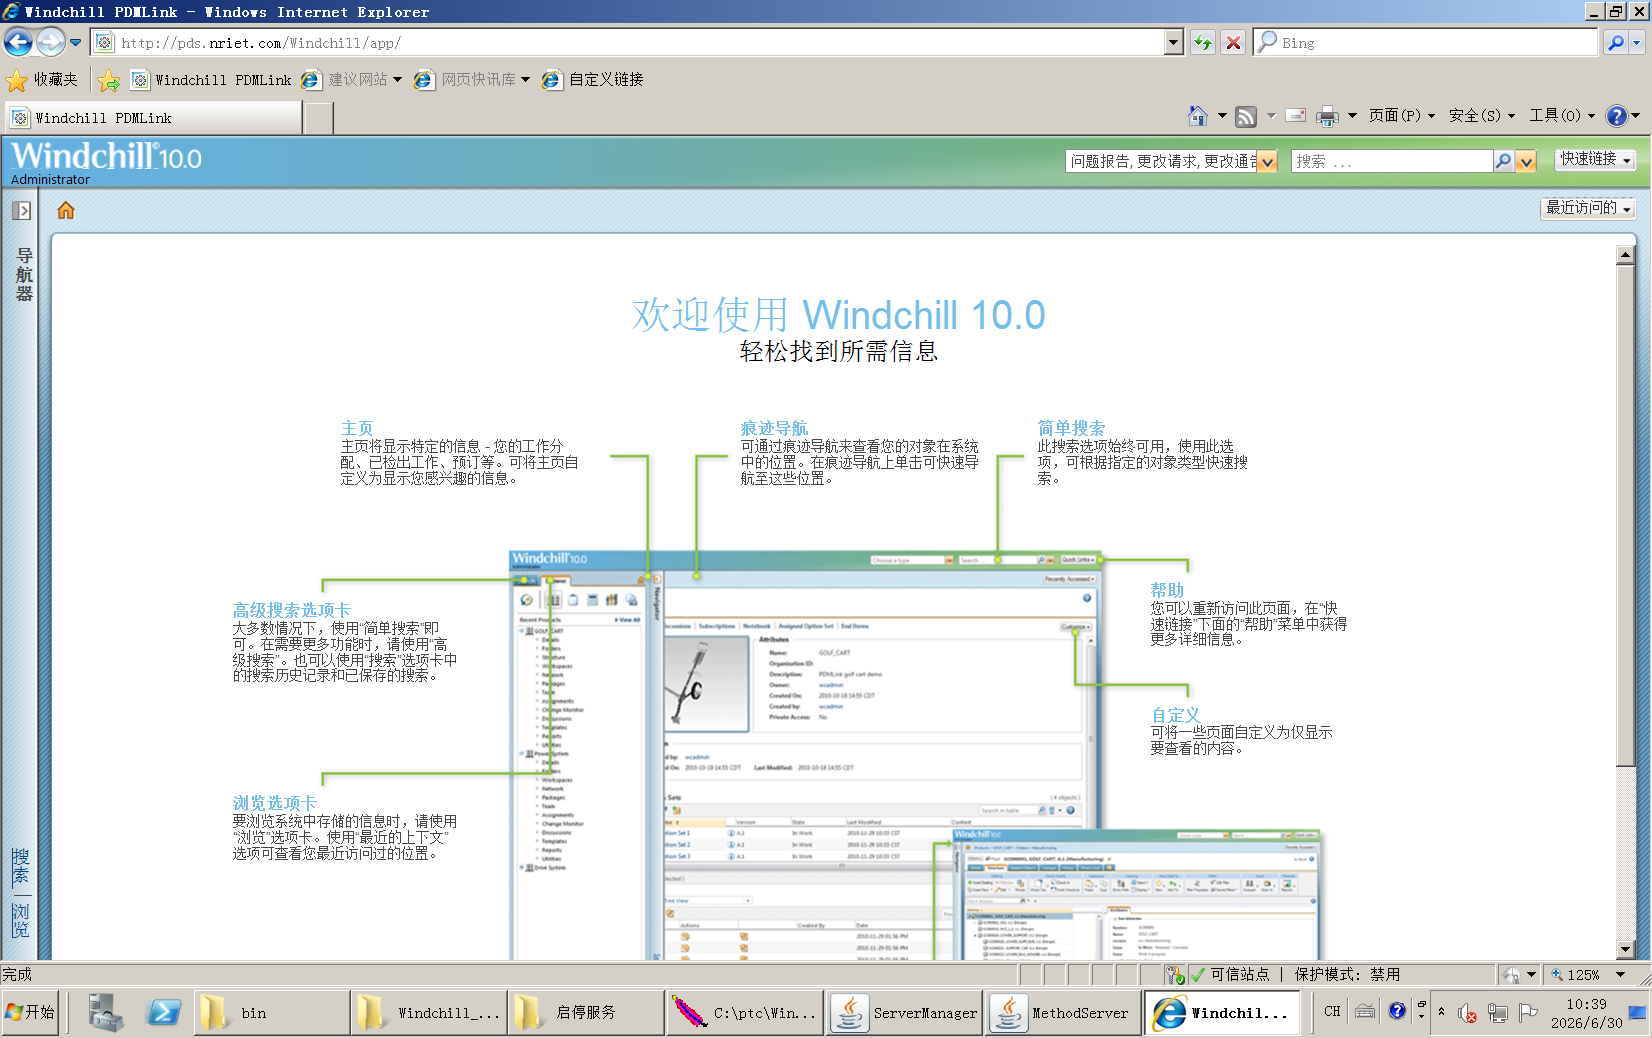Click the Windchill 搜索 input field
Viewport: 1652px width, 1038px height.
(x=1391, y=162)
